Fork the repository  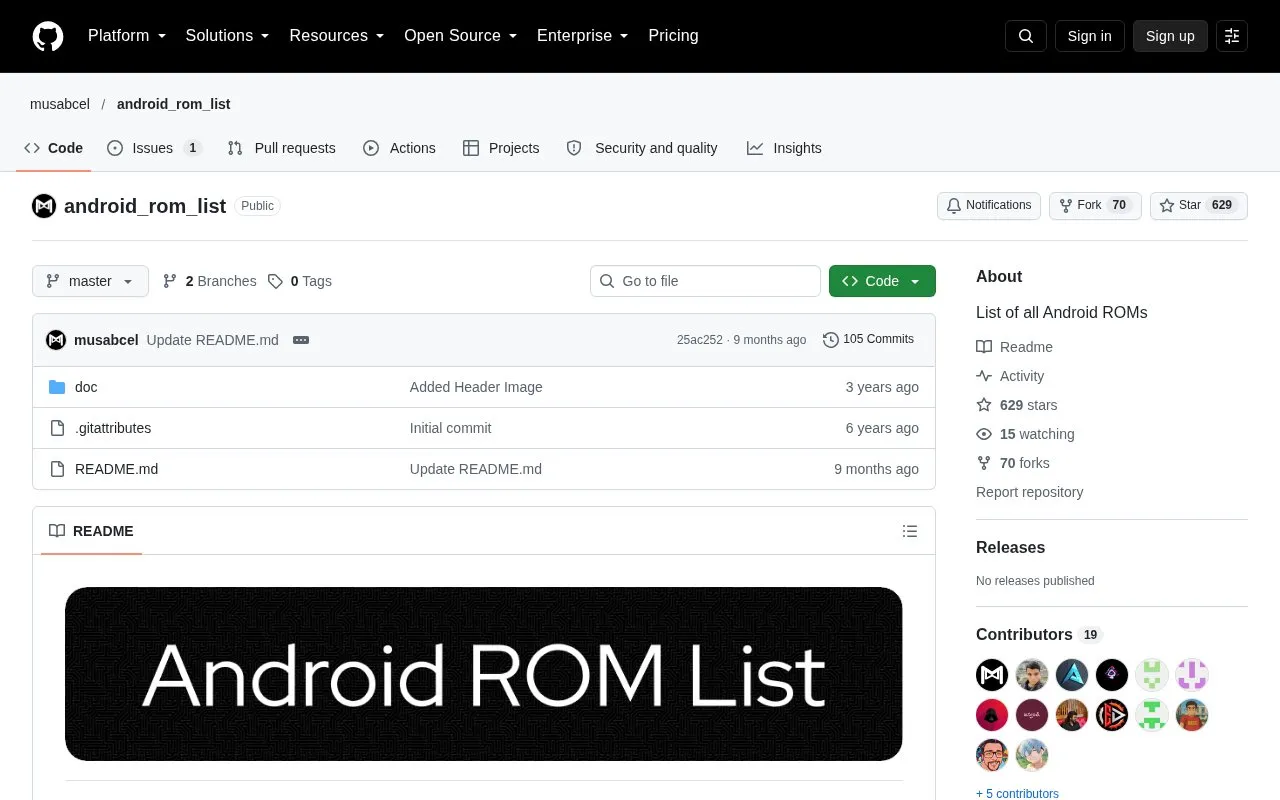coord(1095,206)
